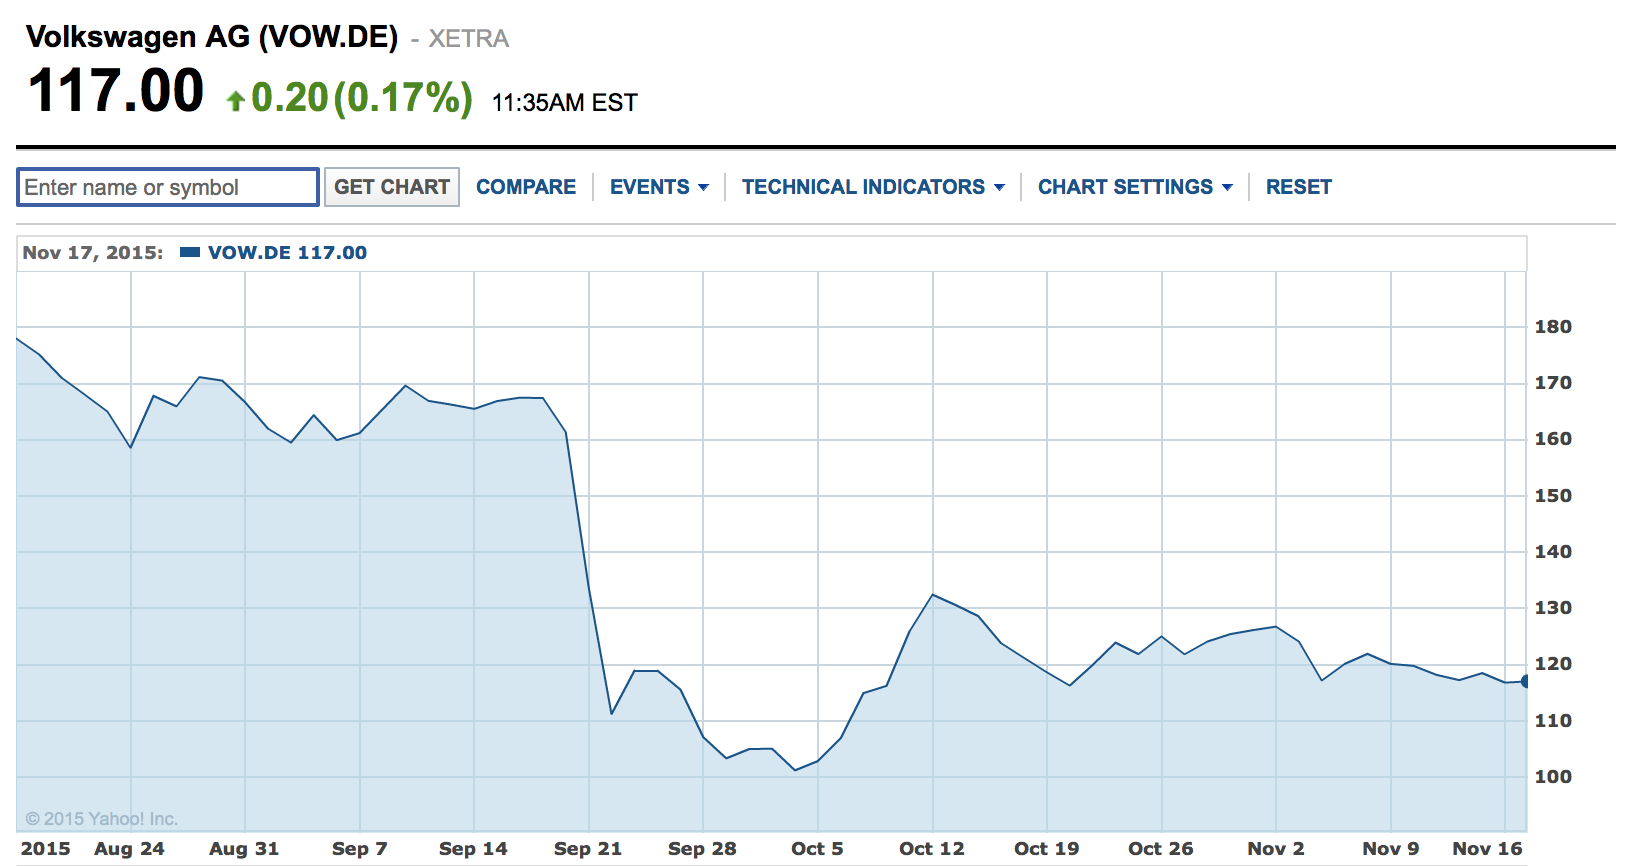Expand the CHART SETTINGS menu
This screenshot has width=1626, height=866.
[1135, 187]
